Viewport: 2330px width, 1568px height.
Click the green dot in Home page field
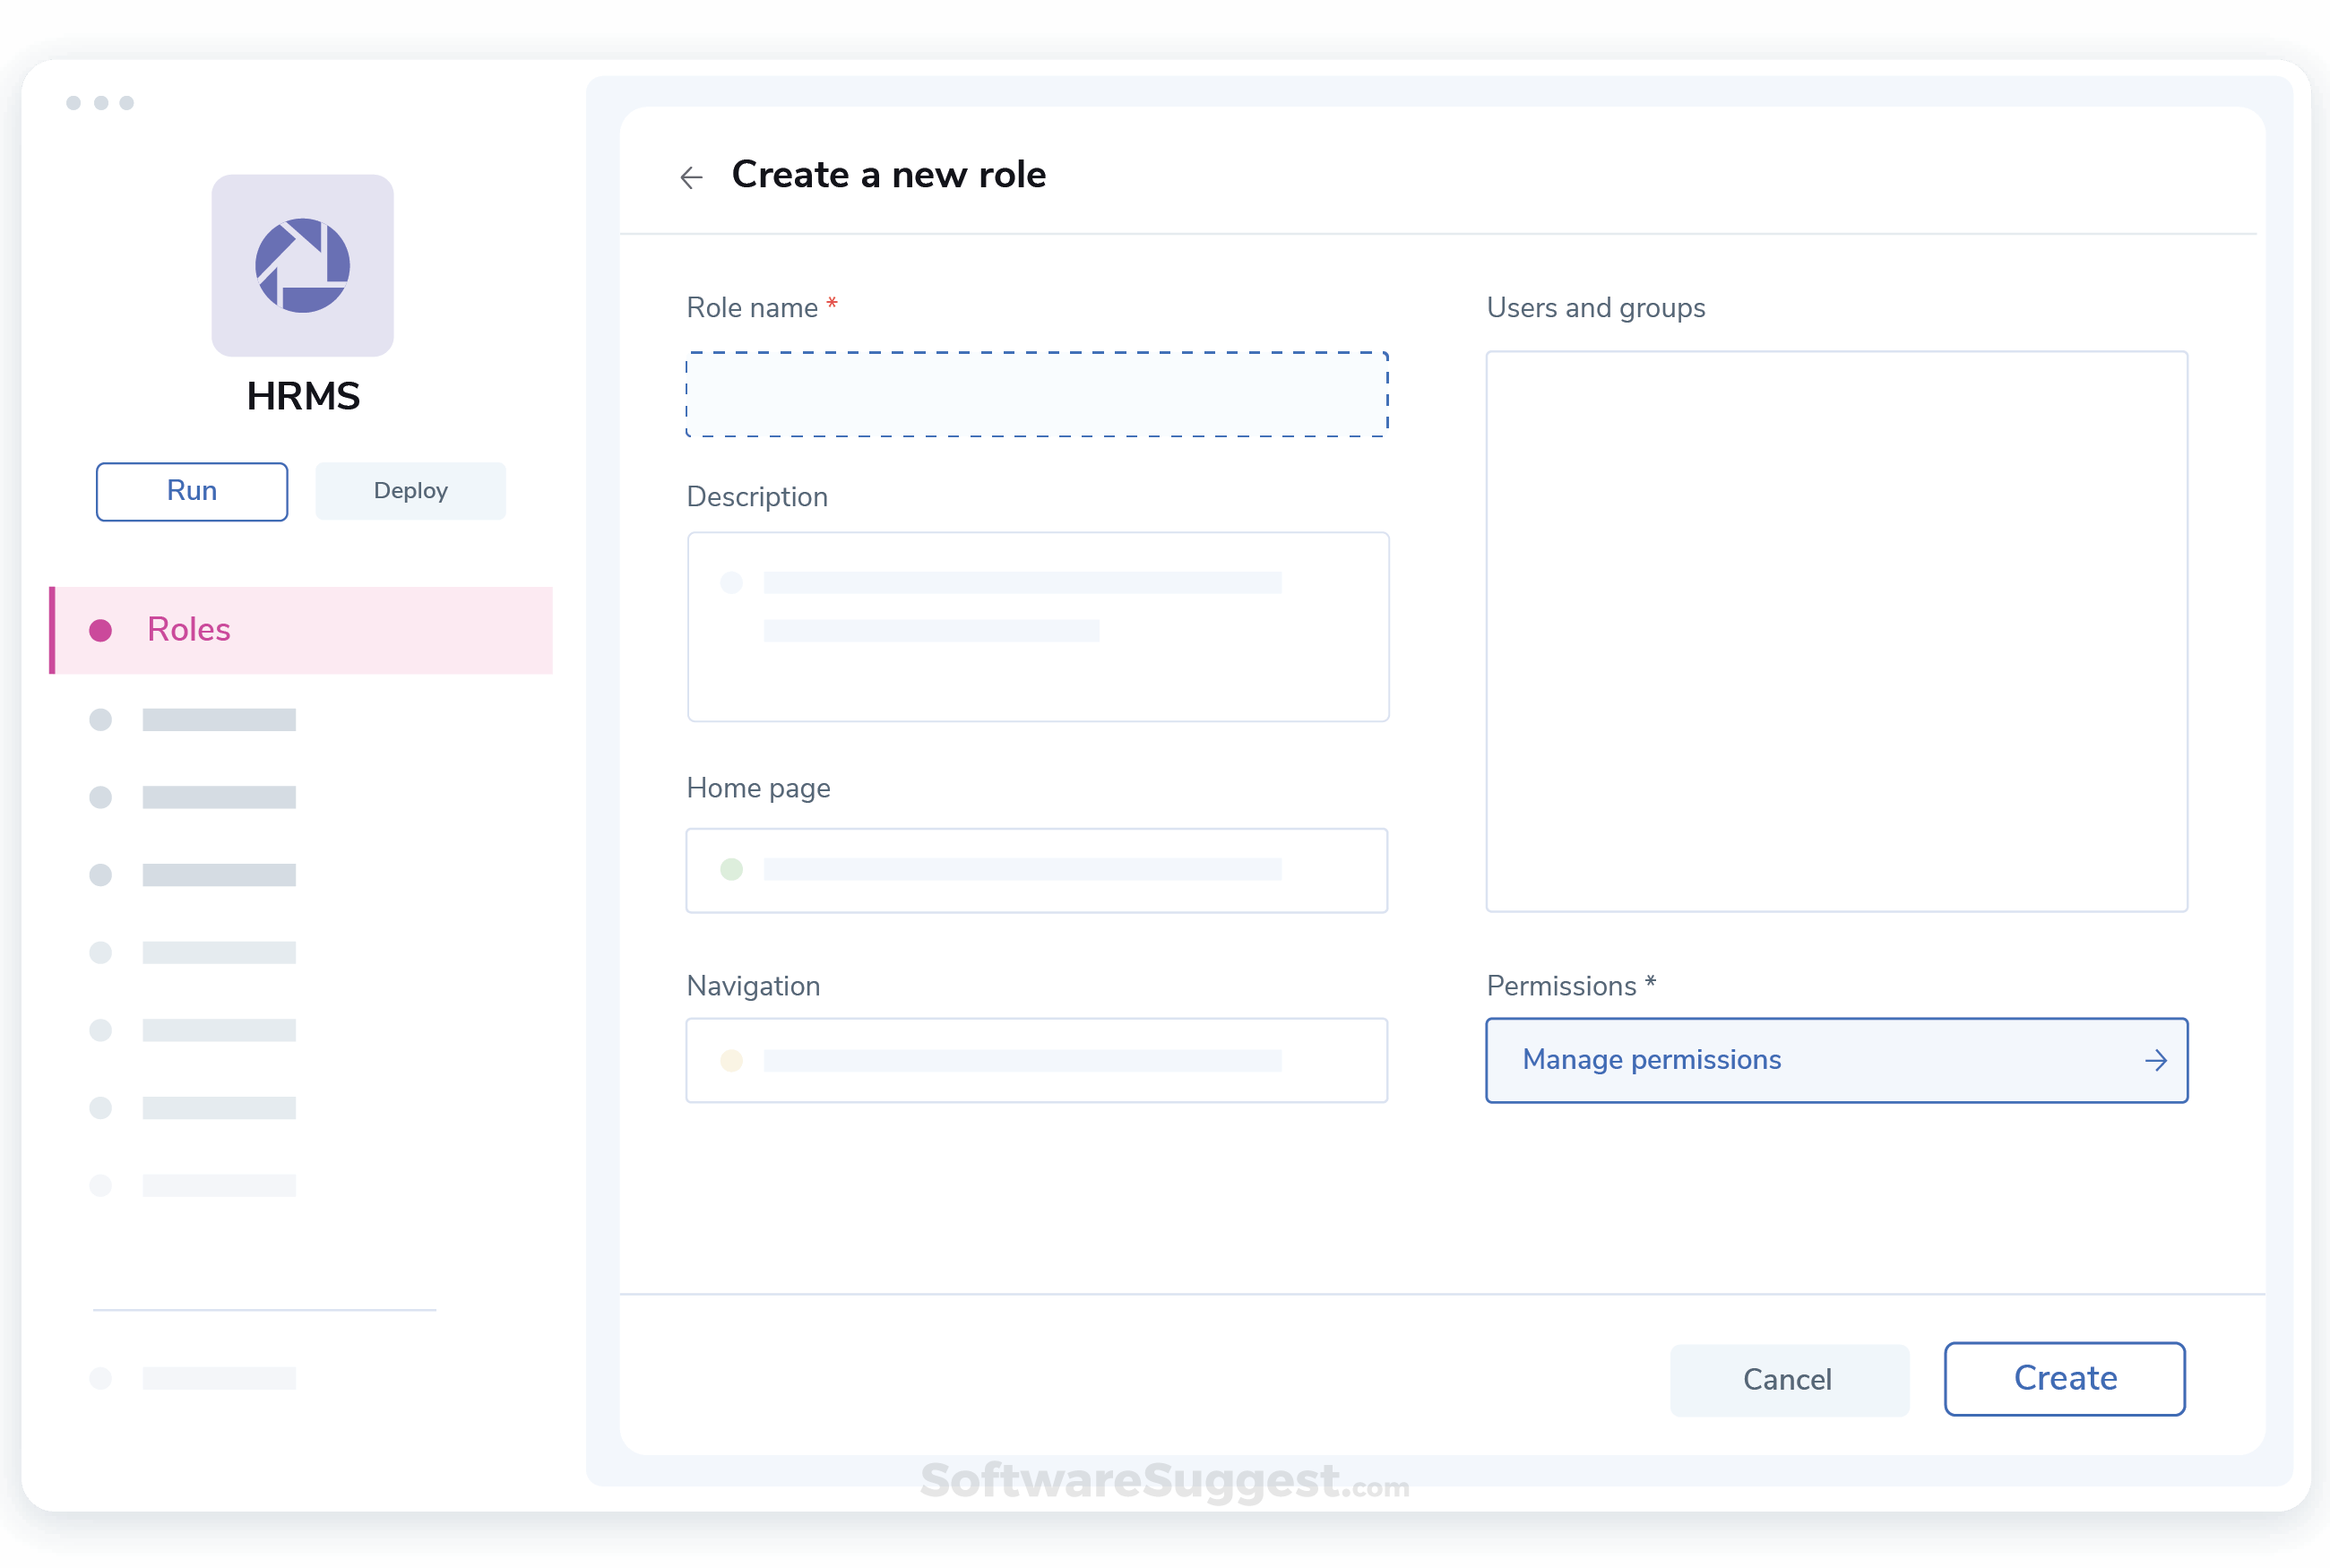point(733,870)
